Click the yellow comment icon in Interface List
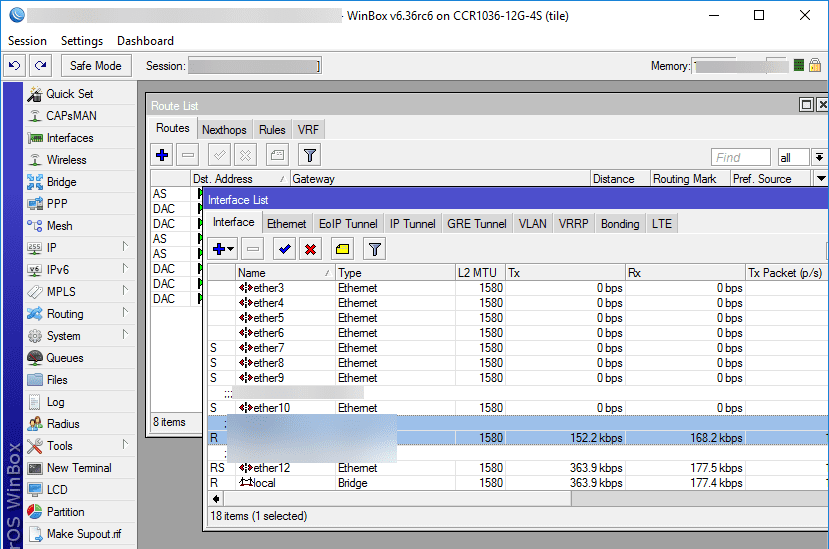 point(342,249)
